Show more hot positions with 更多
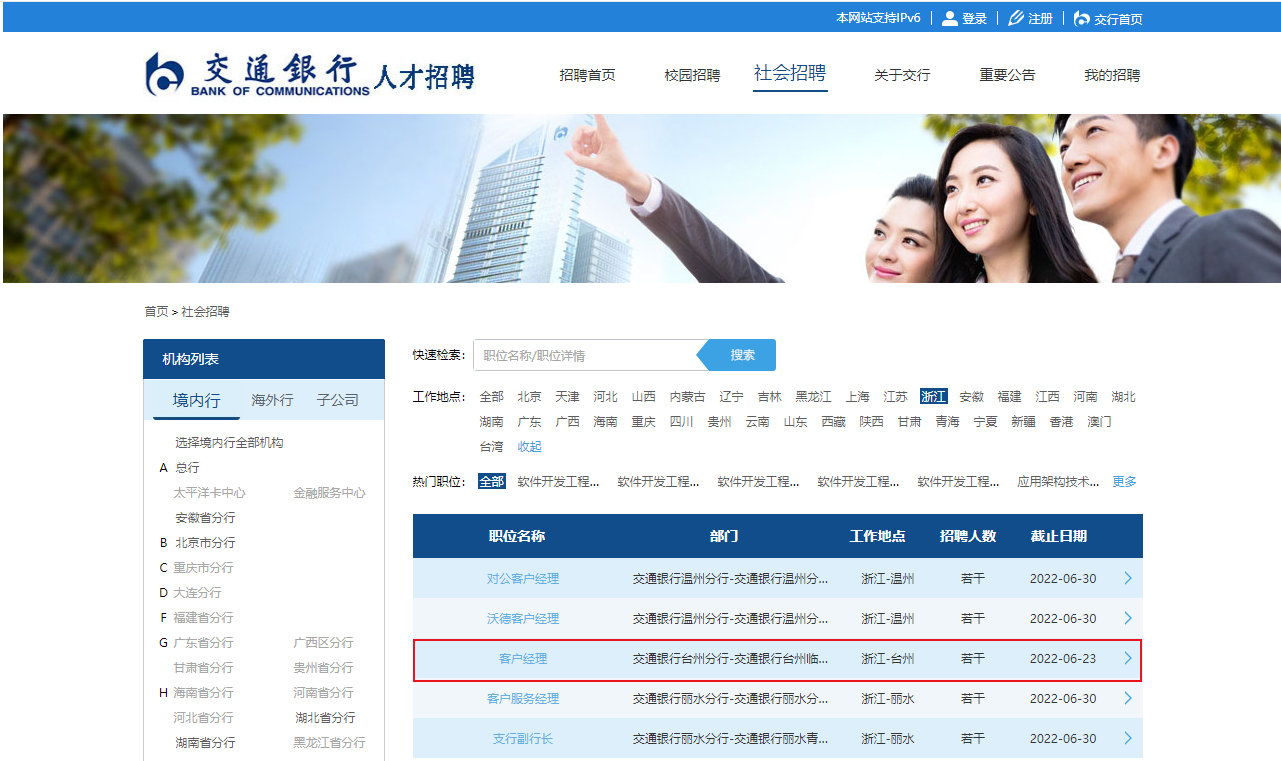 [x=1124, y=481]
